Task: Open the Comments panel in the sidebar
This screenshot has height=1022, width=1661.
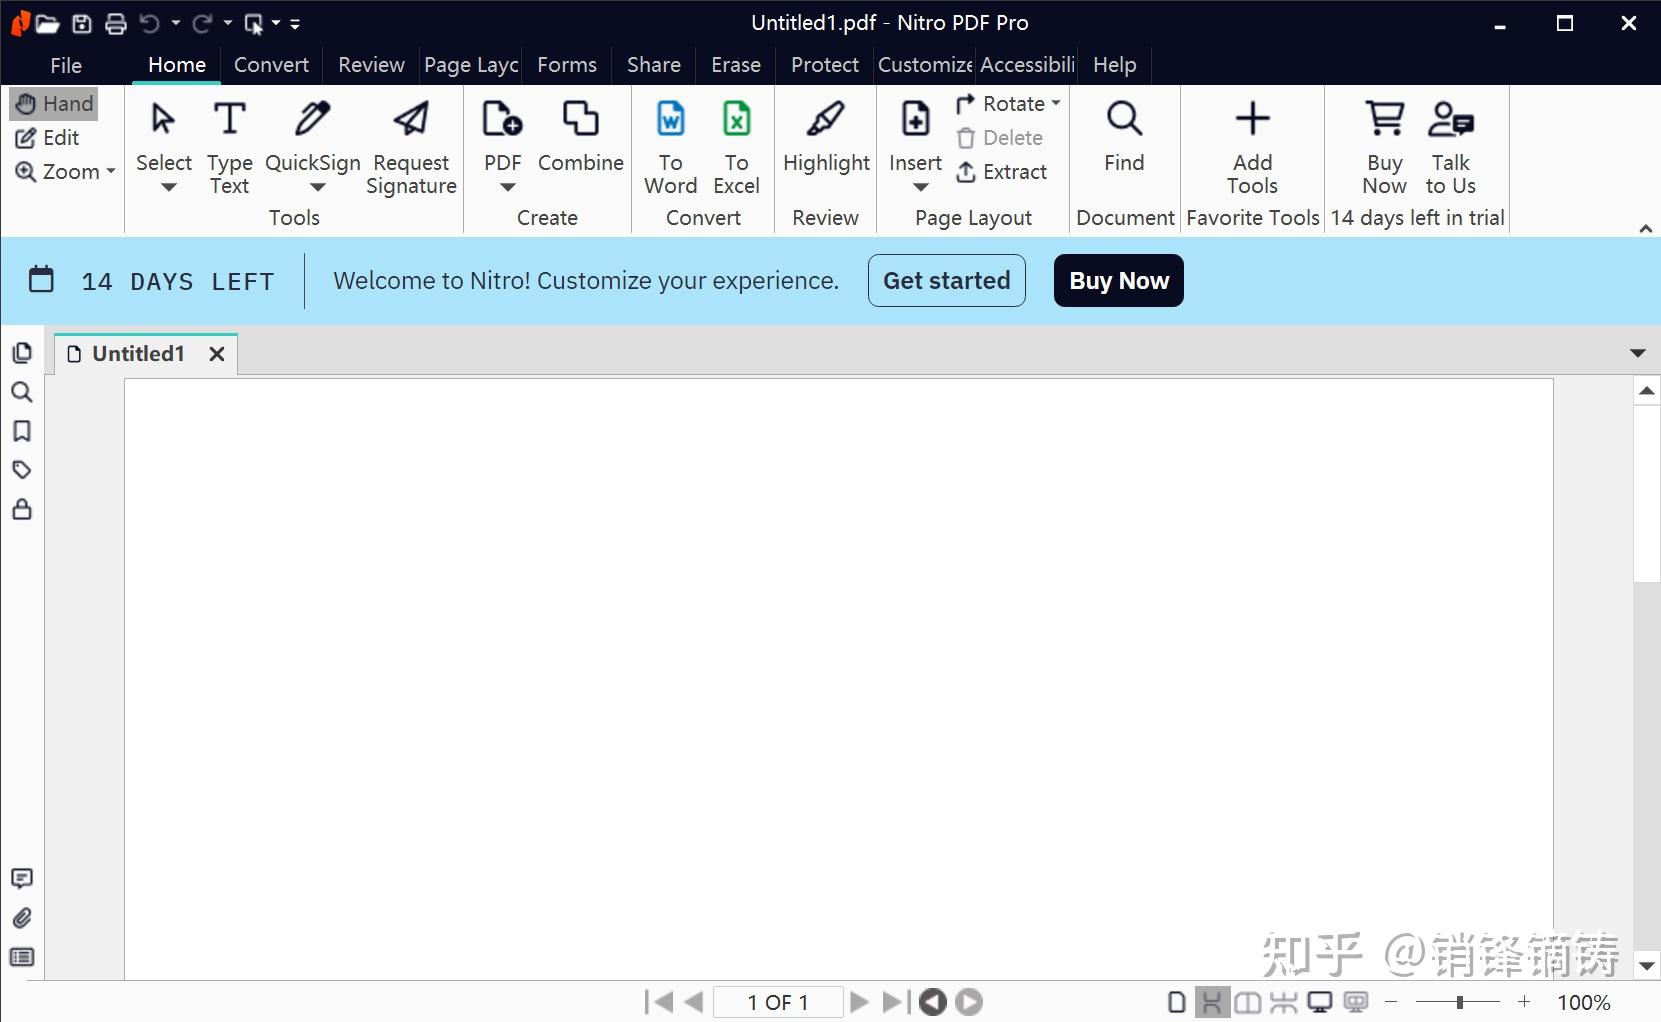Action: pos(22,879)
